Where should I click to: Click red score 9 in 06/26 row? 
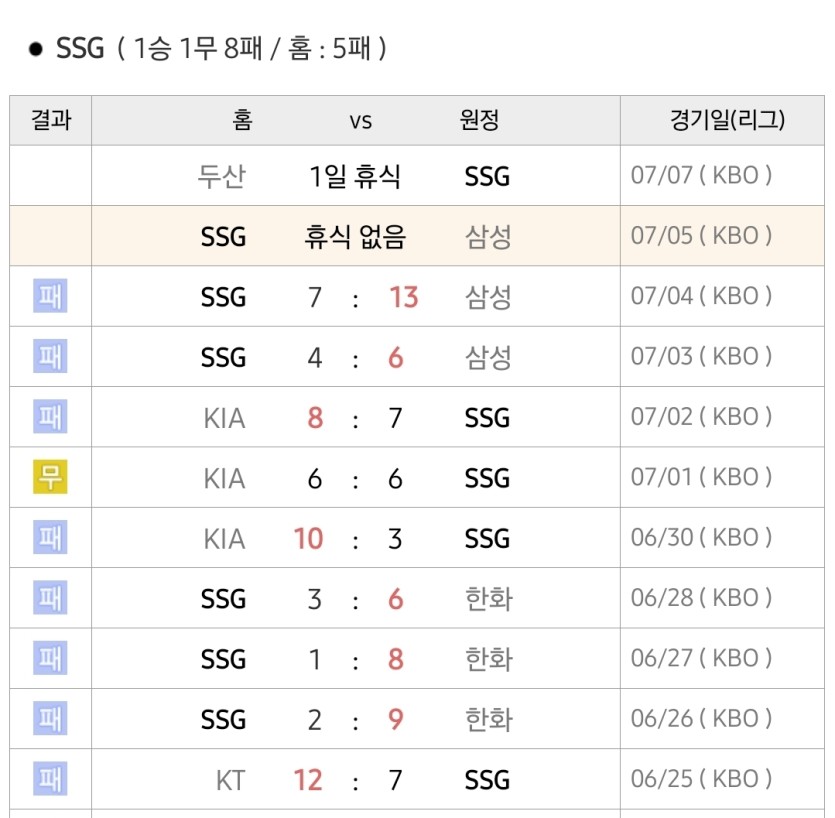click(396, 720)
